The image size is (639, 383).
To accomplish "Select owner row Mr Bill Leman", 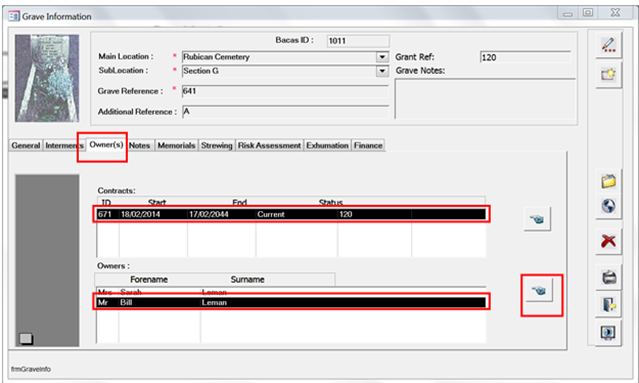I will 291,302.
